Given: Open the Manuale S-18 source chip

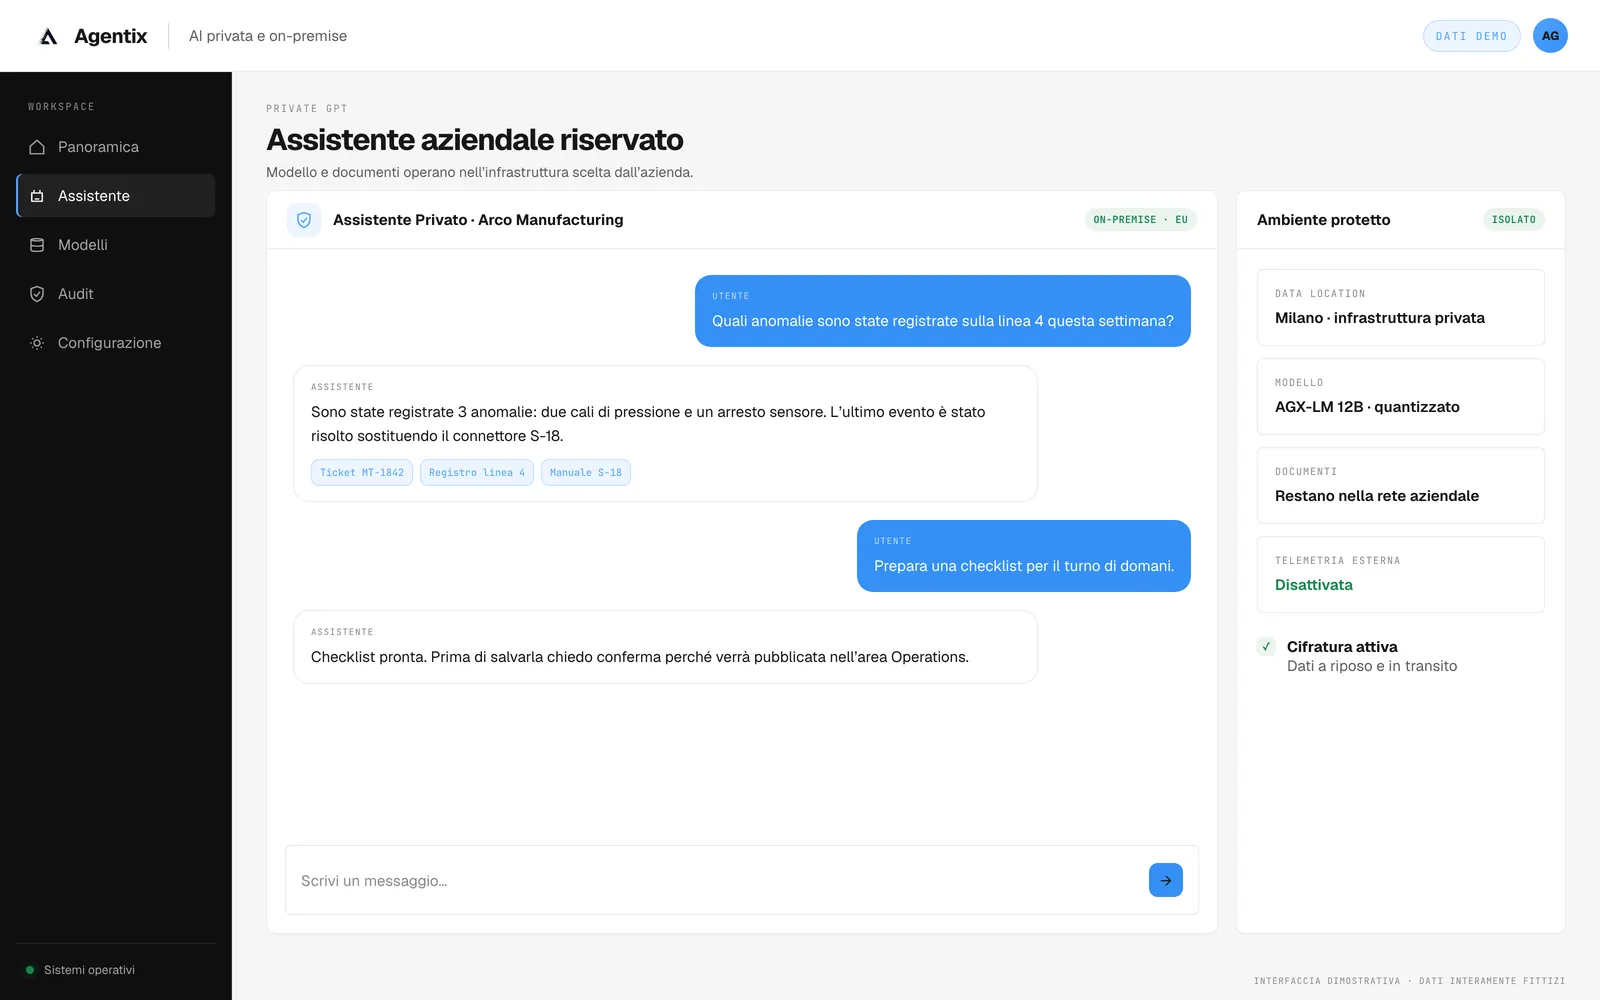Looking at the screenshot, I should point(586,473).
